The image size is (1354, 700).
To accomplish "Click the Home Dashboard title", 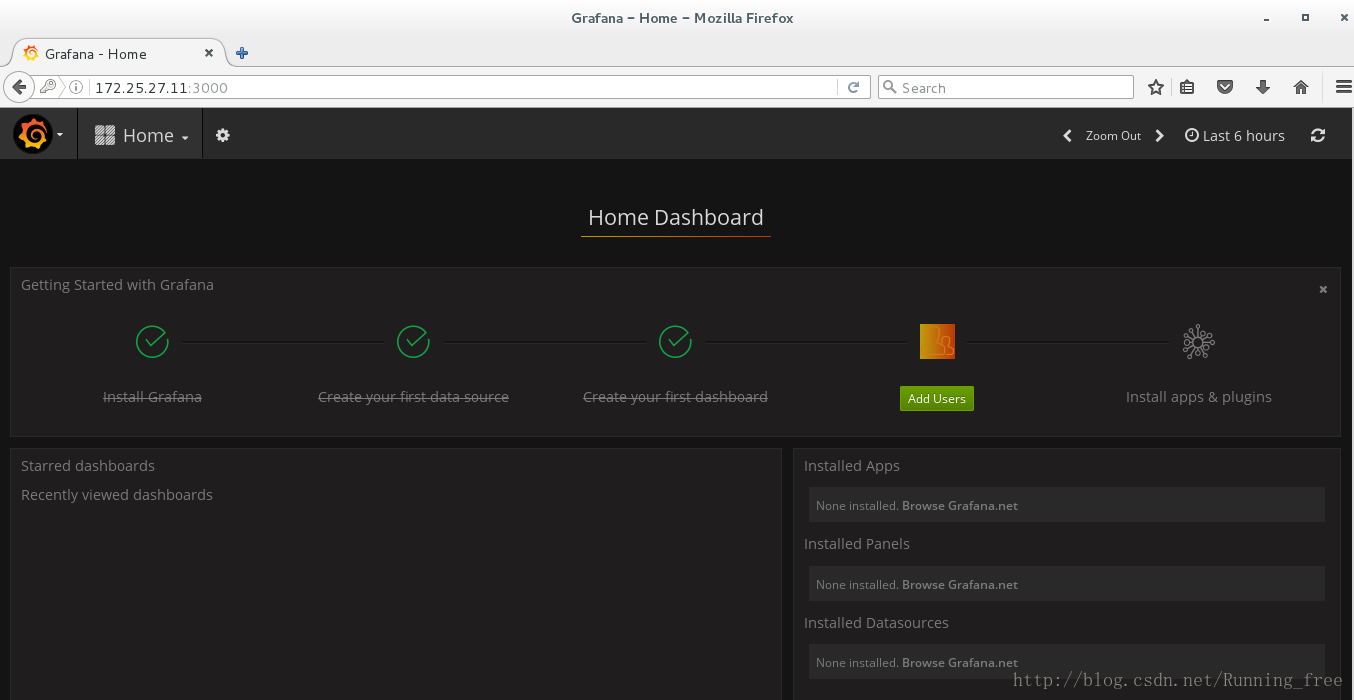I will point(675,217).
